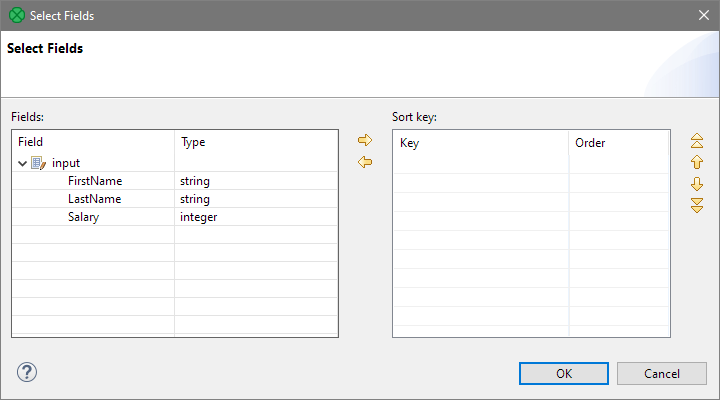Collapse the input tree node
720x400 pixels.
[22, 163]
